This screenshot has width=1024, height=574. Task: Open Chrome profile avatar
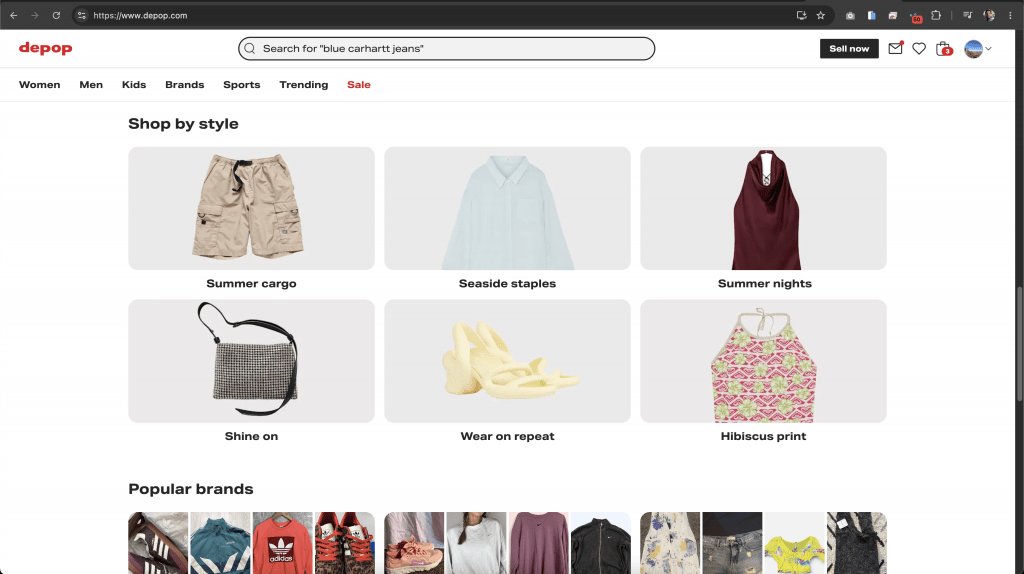[989, 15]
